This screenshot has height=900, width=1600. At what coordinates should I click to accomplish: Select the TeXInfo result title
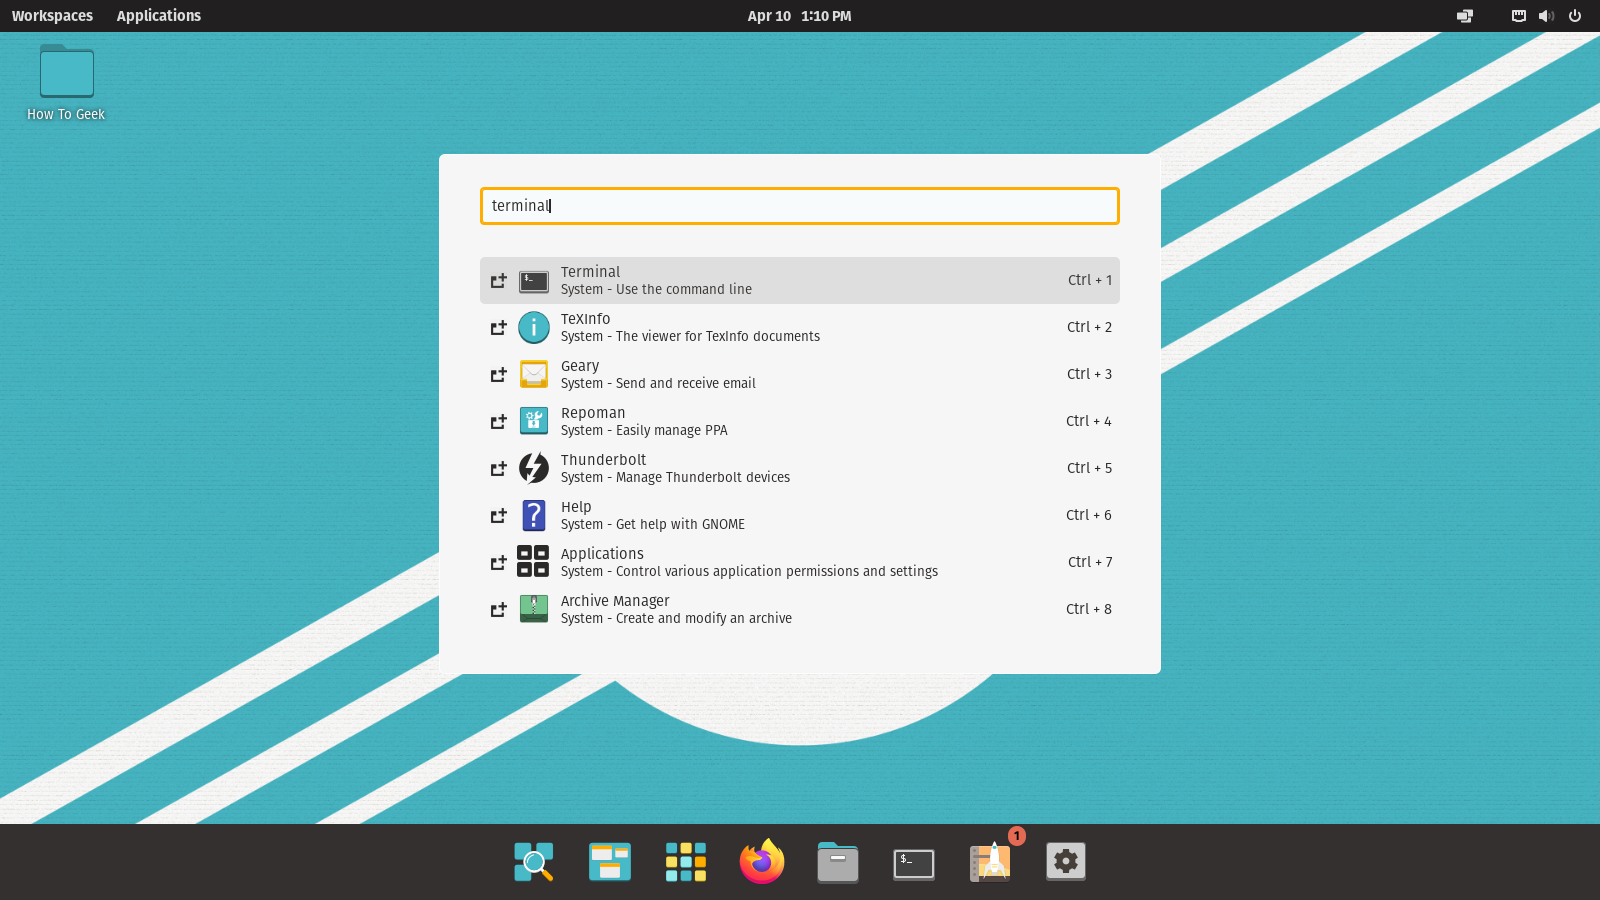585,319
